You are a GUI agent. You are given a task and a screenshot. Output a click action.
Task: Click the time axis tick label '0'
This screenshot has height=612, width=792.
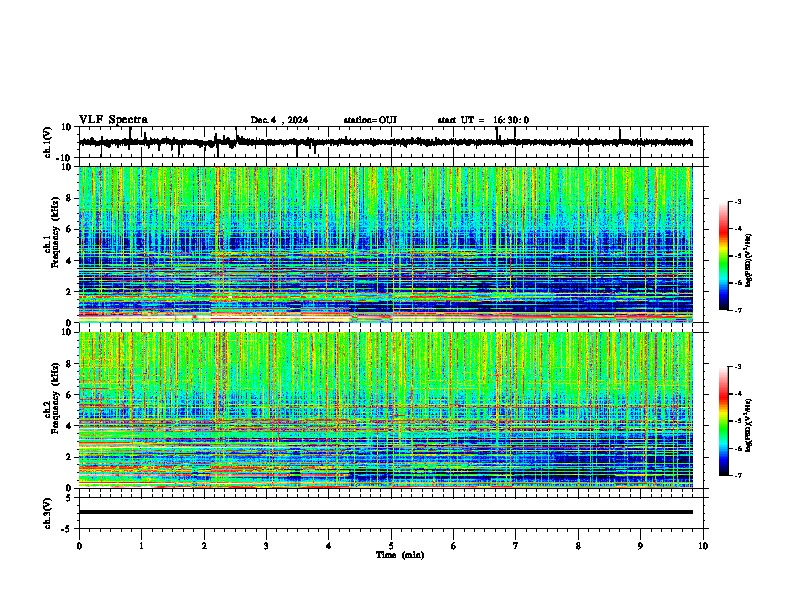coord(79,546)
